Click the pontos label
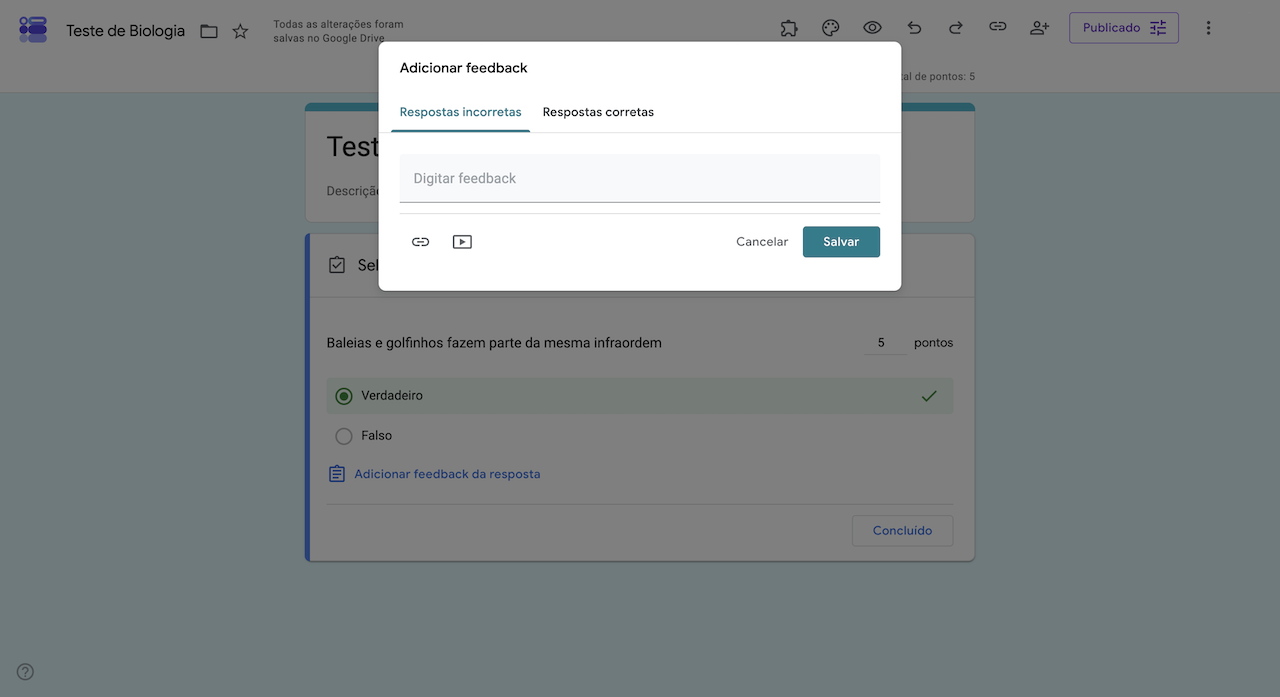Viewport: 1280px width, 697px height. pos(933,343)
